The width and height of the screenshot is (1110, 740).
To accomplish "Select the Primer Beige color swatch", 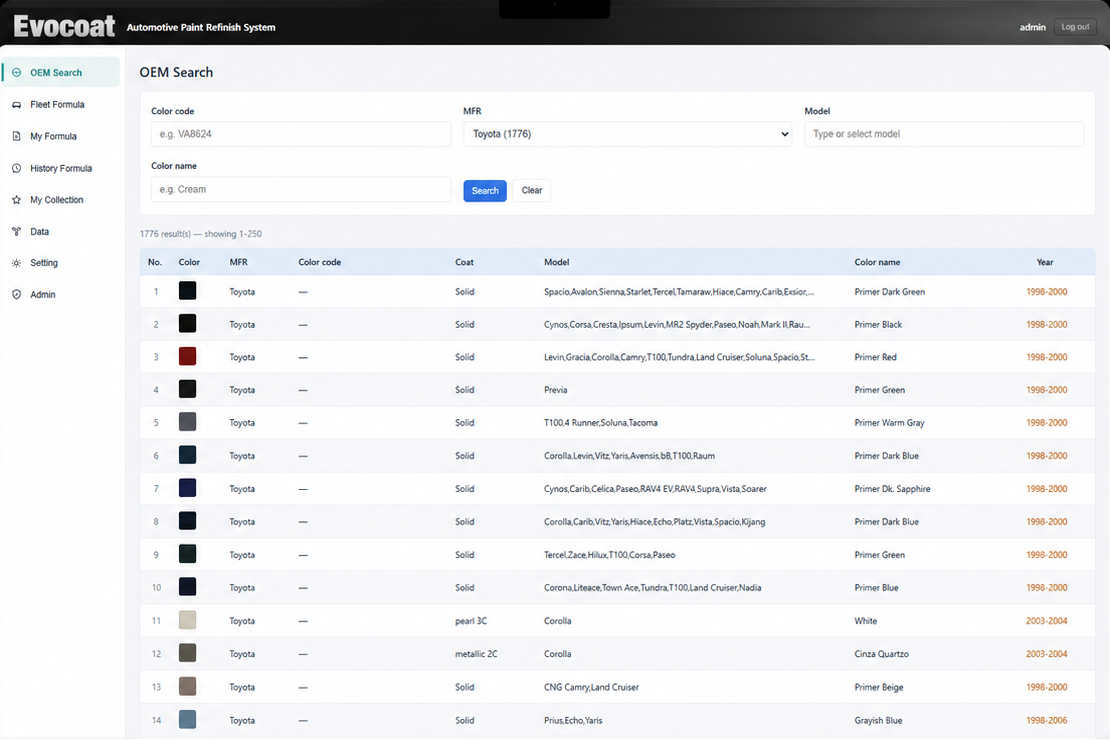I will (188, 686).
